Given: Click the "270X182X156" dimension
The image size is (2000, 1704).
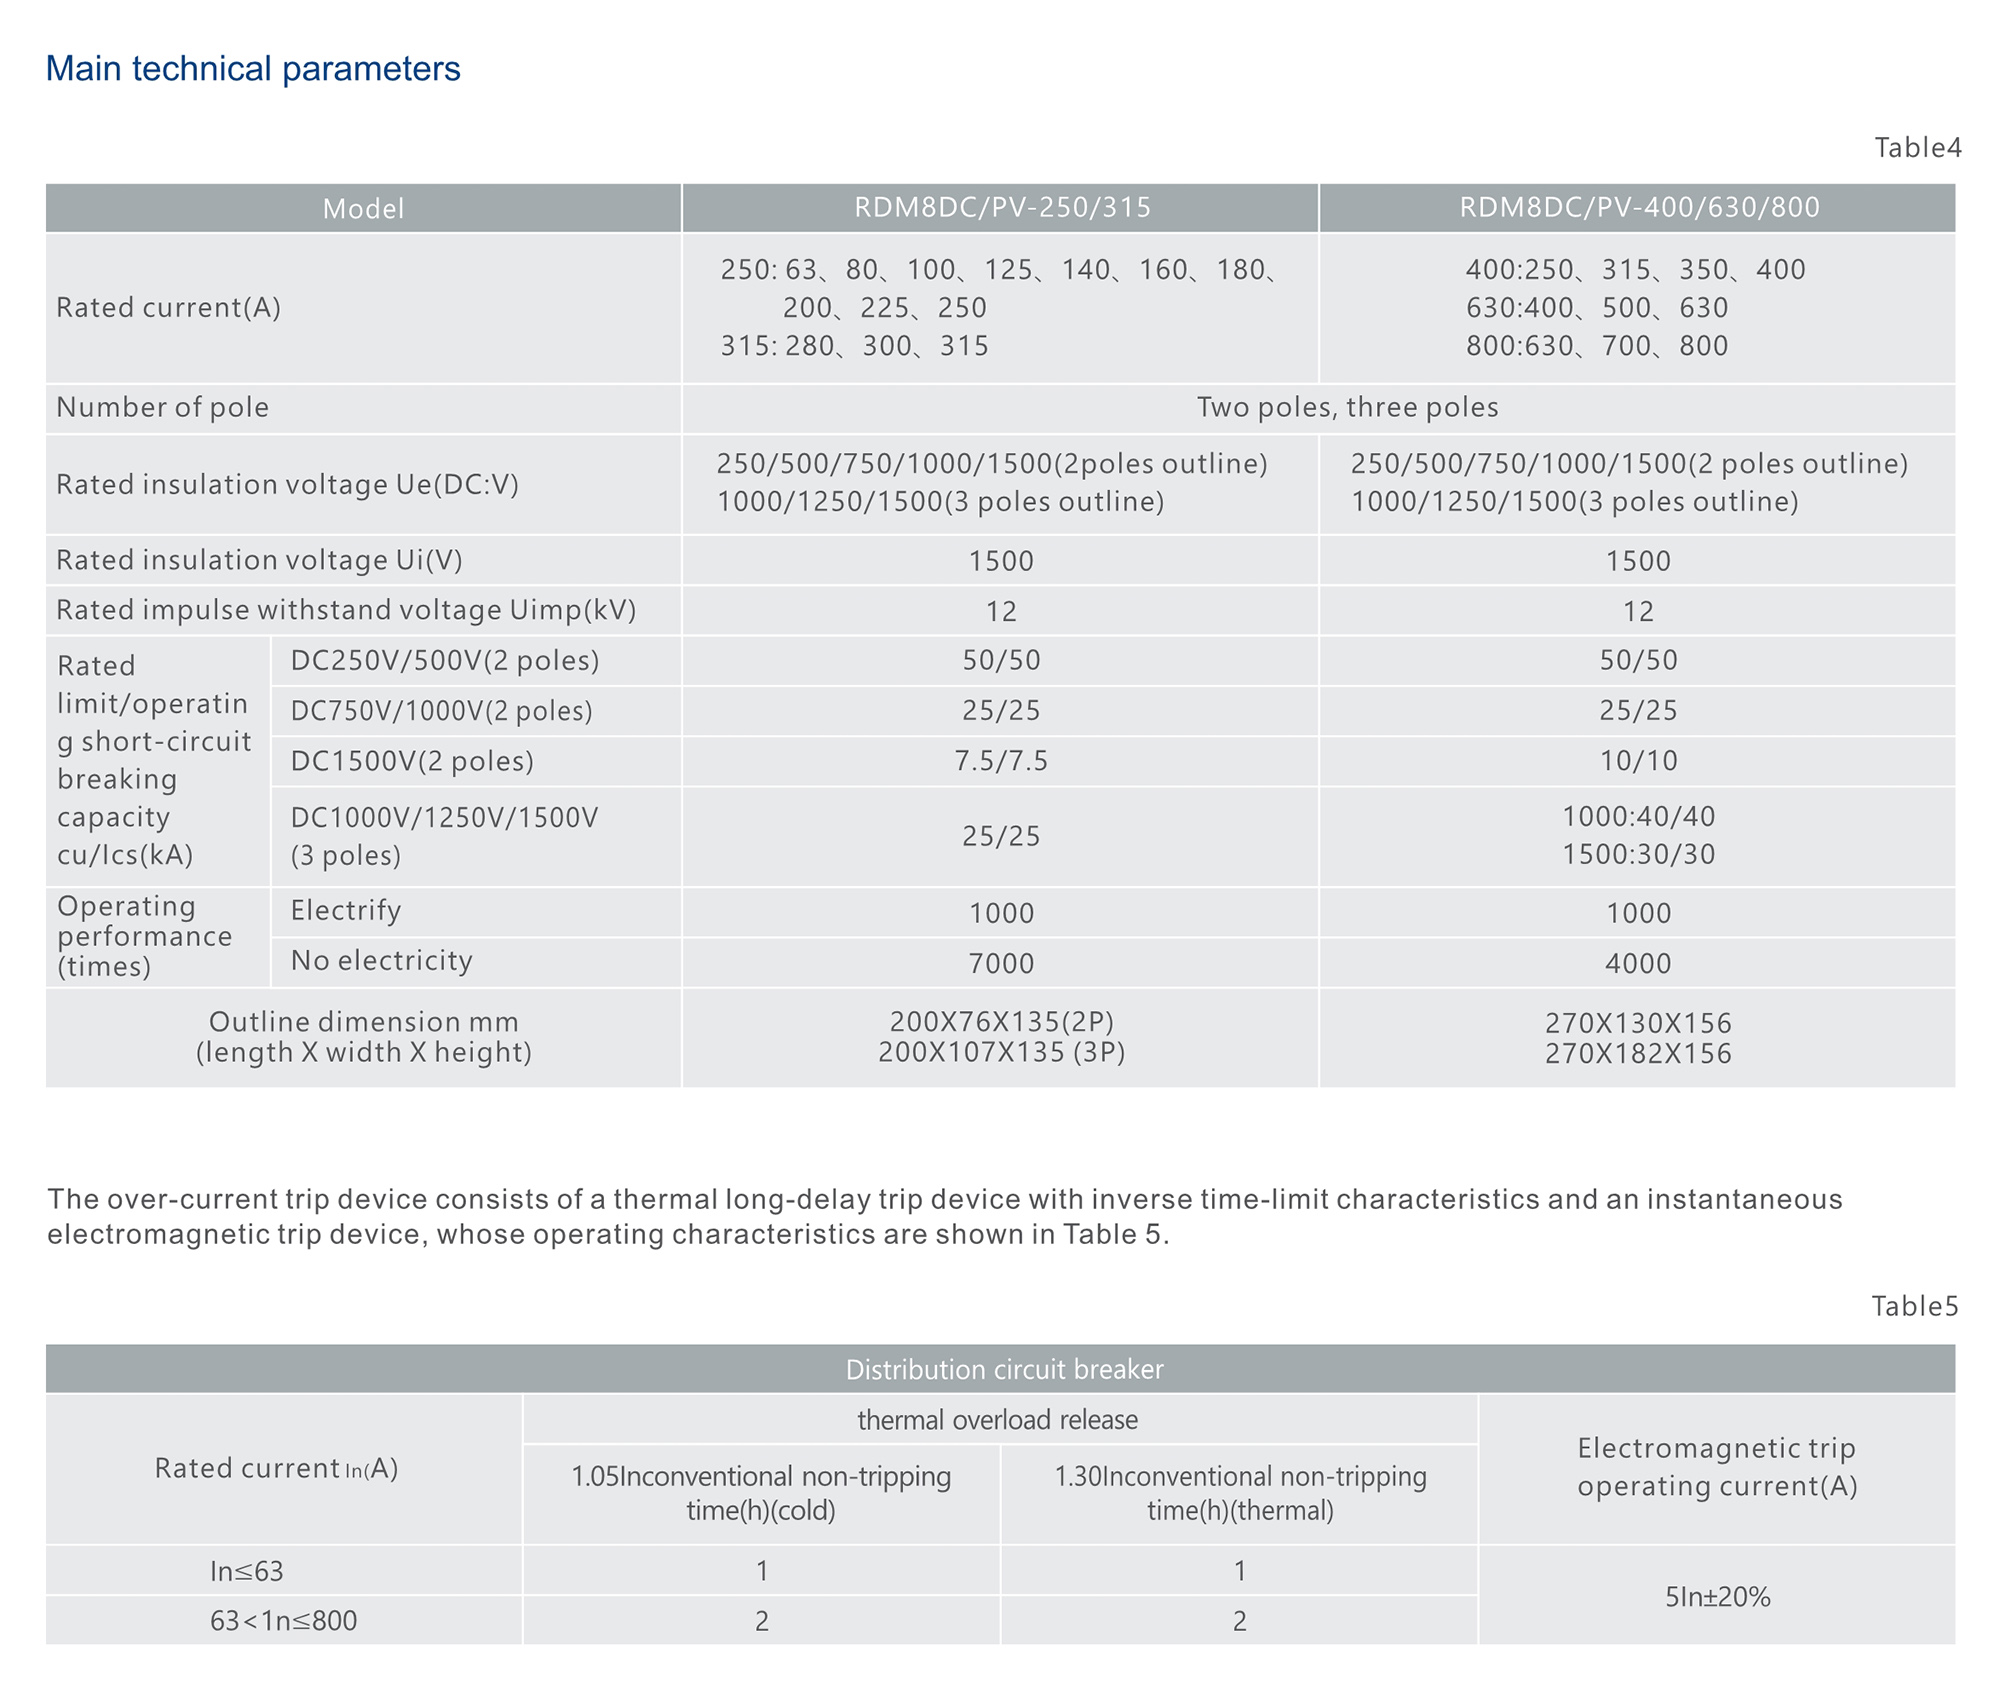Looking at the screenshot, I should pyautogui.click(x=1638, y=1054).
